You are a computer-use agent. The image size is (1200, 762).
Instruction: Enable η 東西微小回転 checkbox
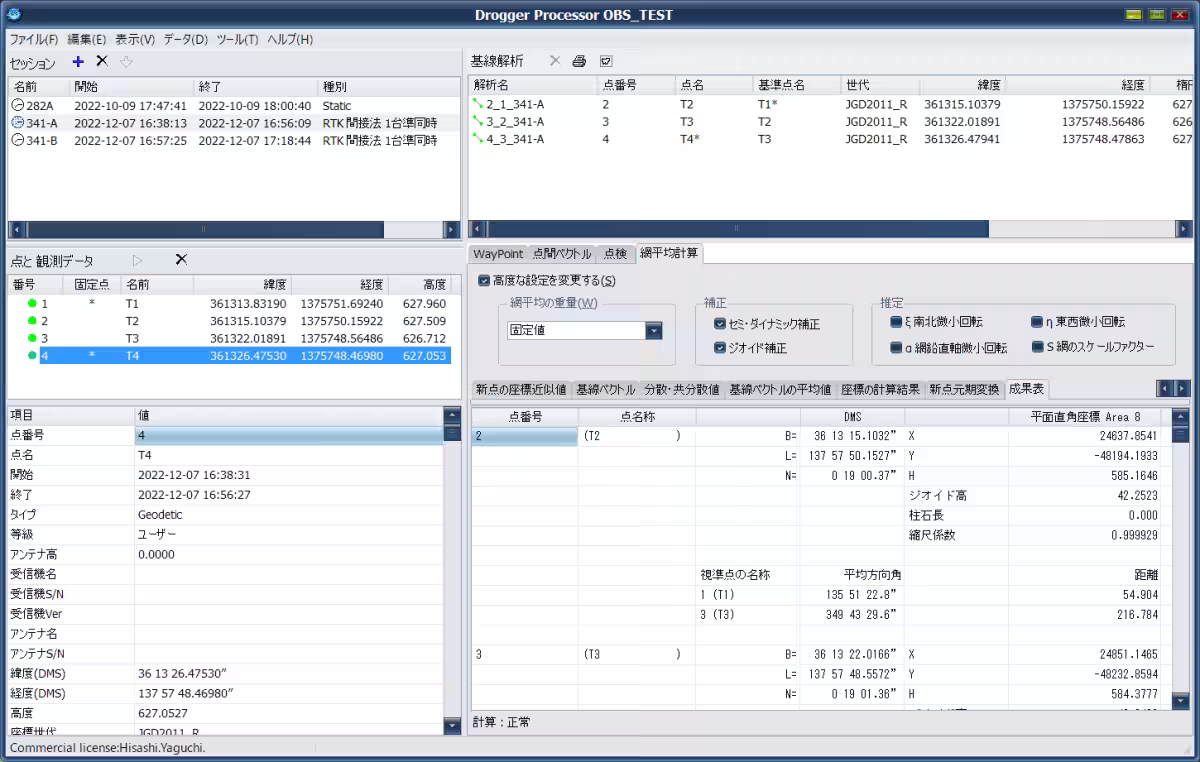coord(1037,322)
